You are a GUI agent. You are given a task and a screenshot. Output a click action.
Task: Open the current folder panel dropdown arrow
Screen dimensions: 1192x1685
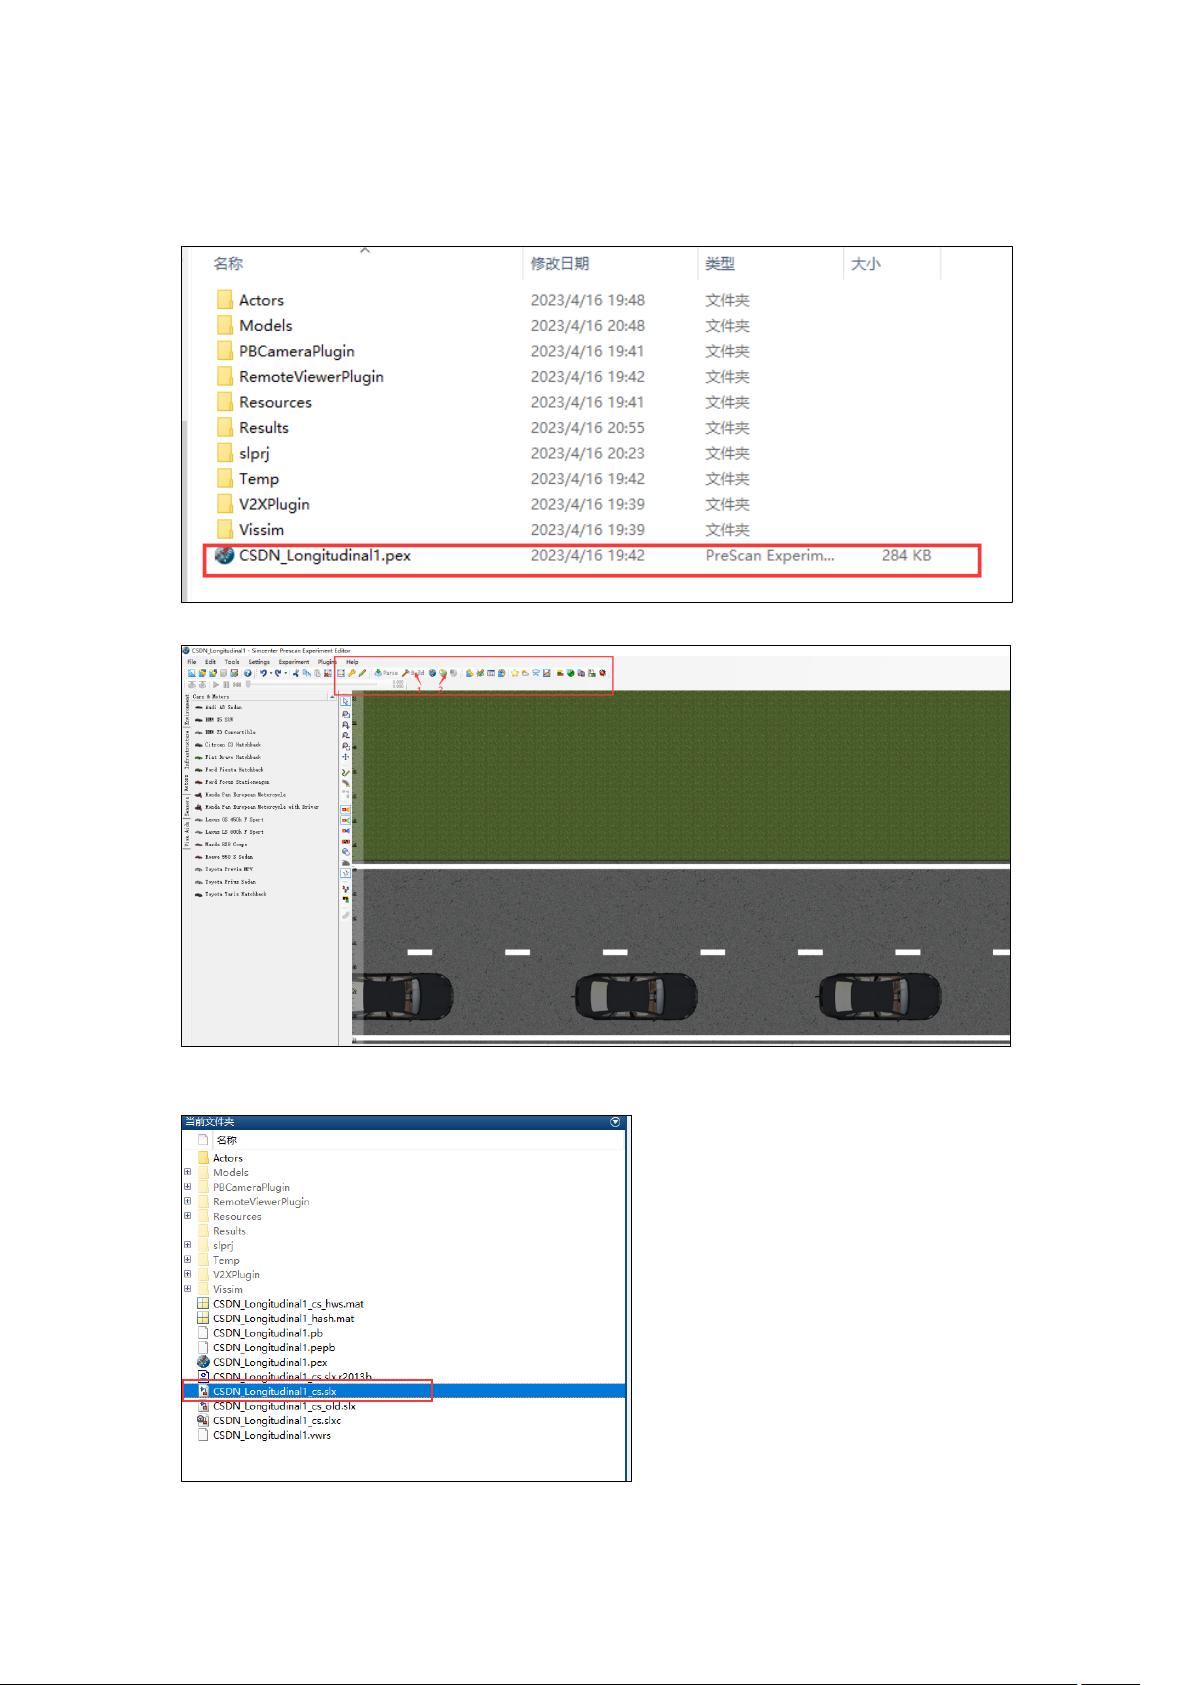(616, 1122)
